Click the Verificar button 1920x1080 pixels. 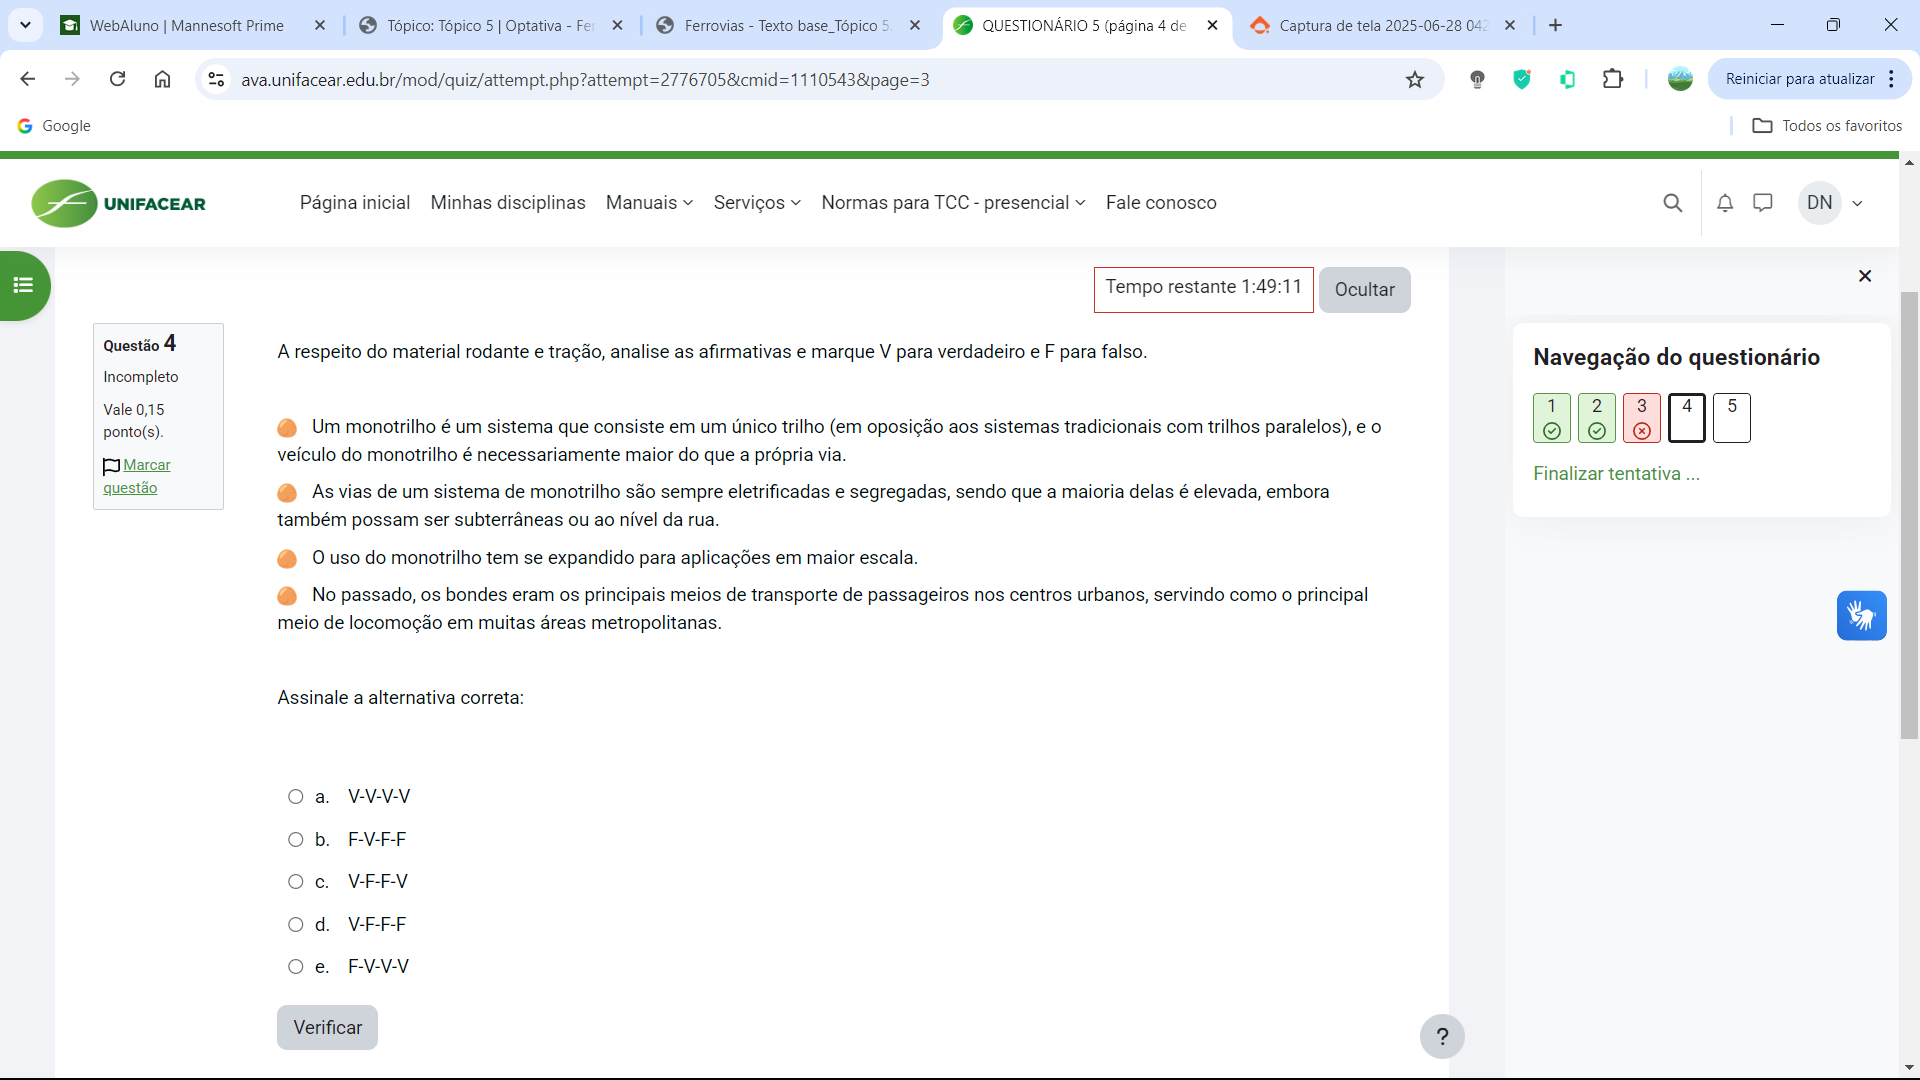click(327, 1028)
